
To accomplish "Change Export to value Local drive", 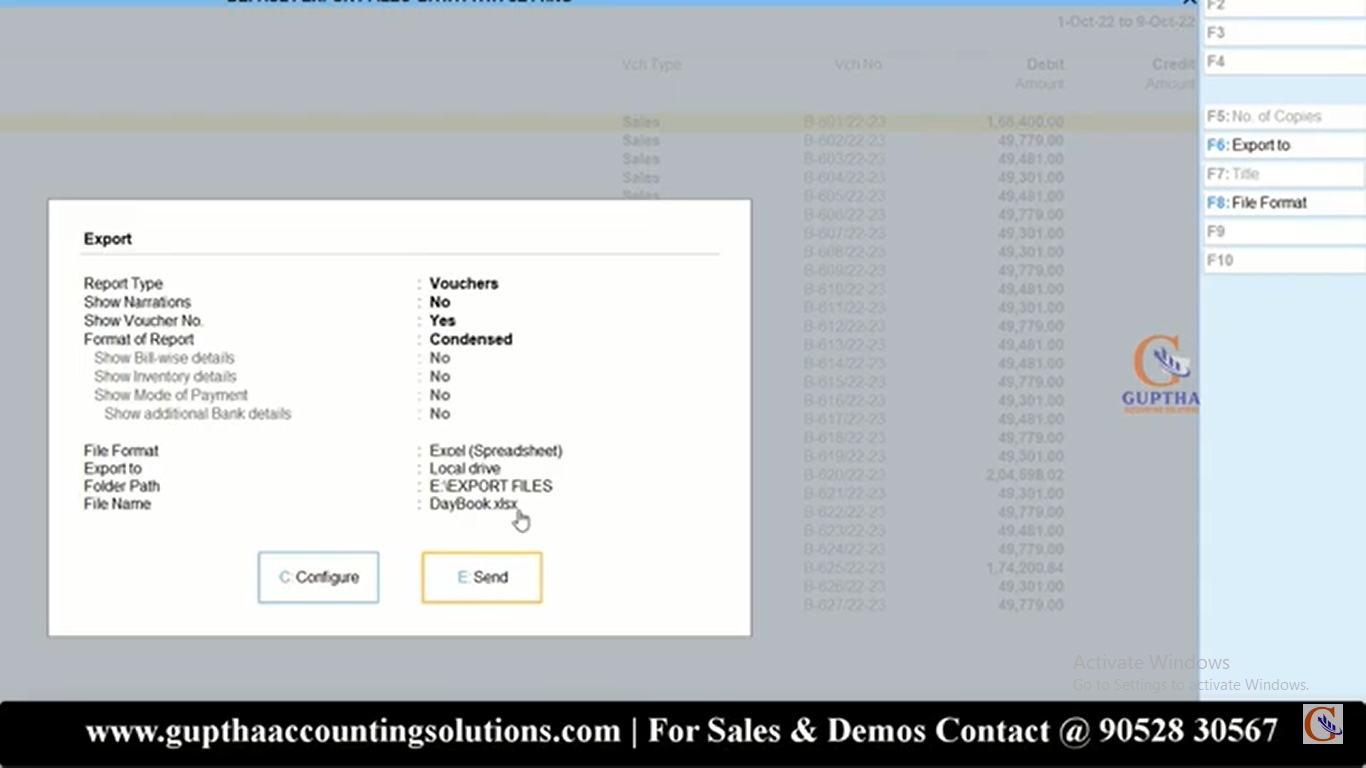I will [x=465, y=468].
